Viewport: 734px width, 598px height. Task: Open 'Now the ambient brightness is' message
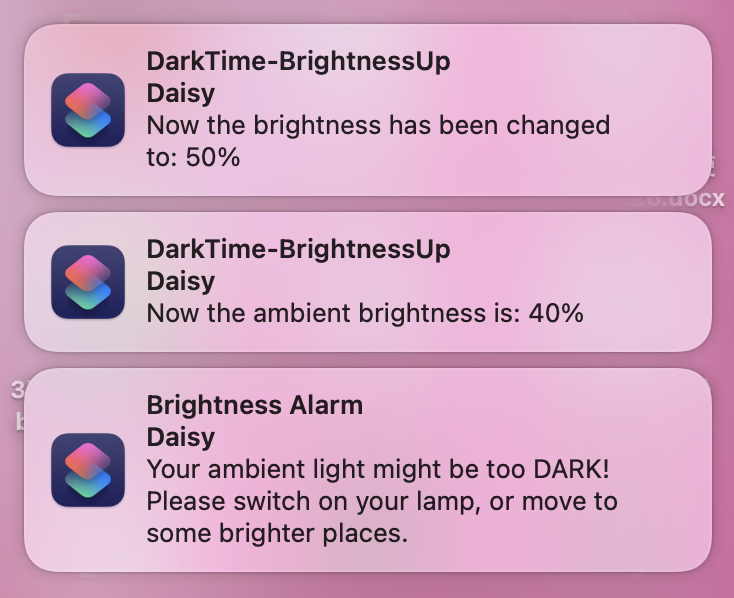pyautogui.click(x=365, y=313)
